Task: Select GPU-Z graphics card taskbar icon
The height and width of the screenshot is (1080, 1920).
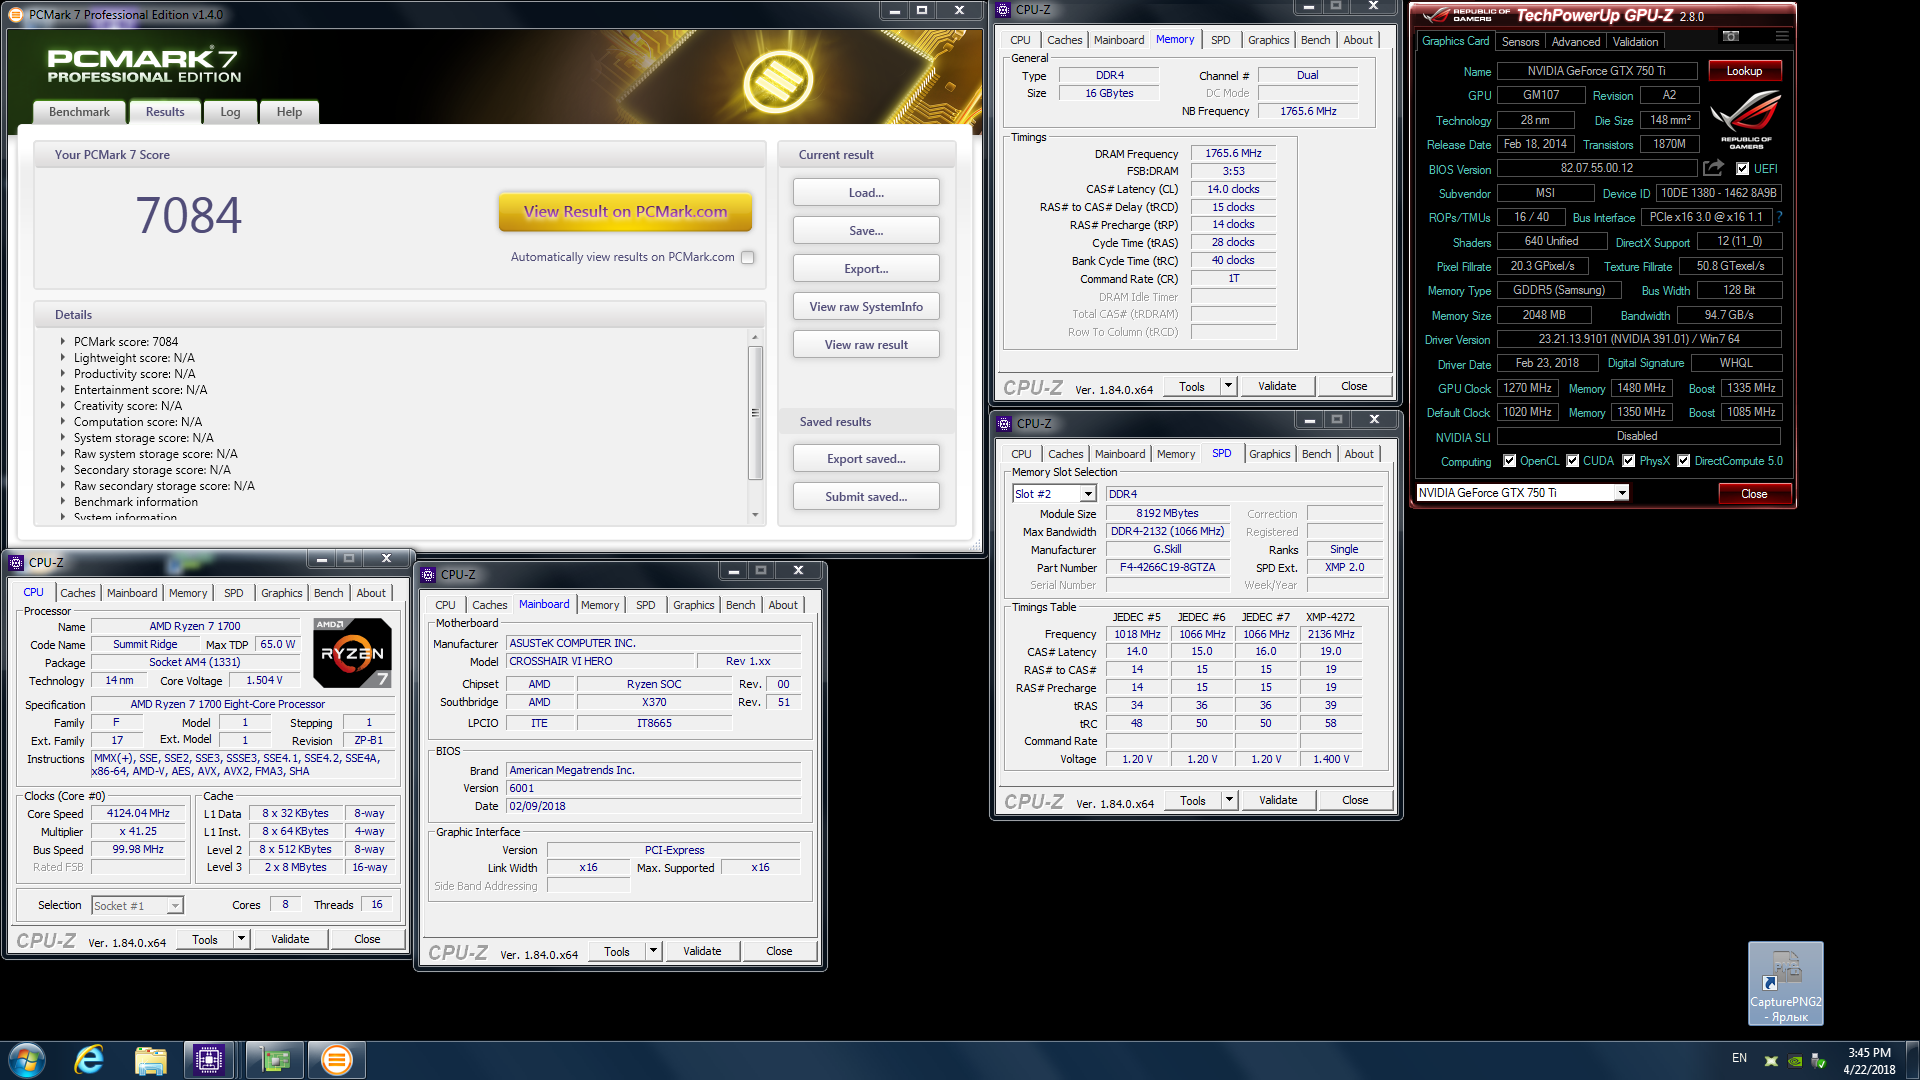Action: (x=274, y=1060)
